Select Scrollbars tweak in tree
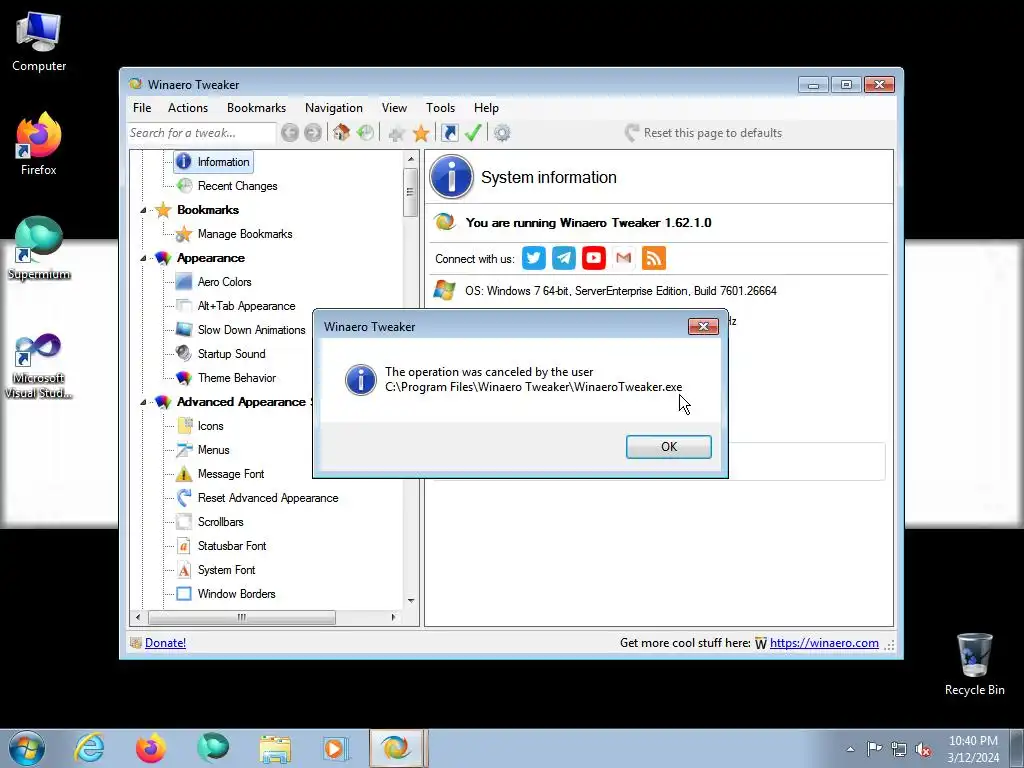This screenshot has height=768, width=1024. pyautogui.click(x=220, y=522)
